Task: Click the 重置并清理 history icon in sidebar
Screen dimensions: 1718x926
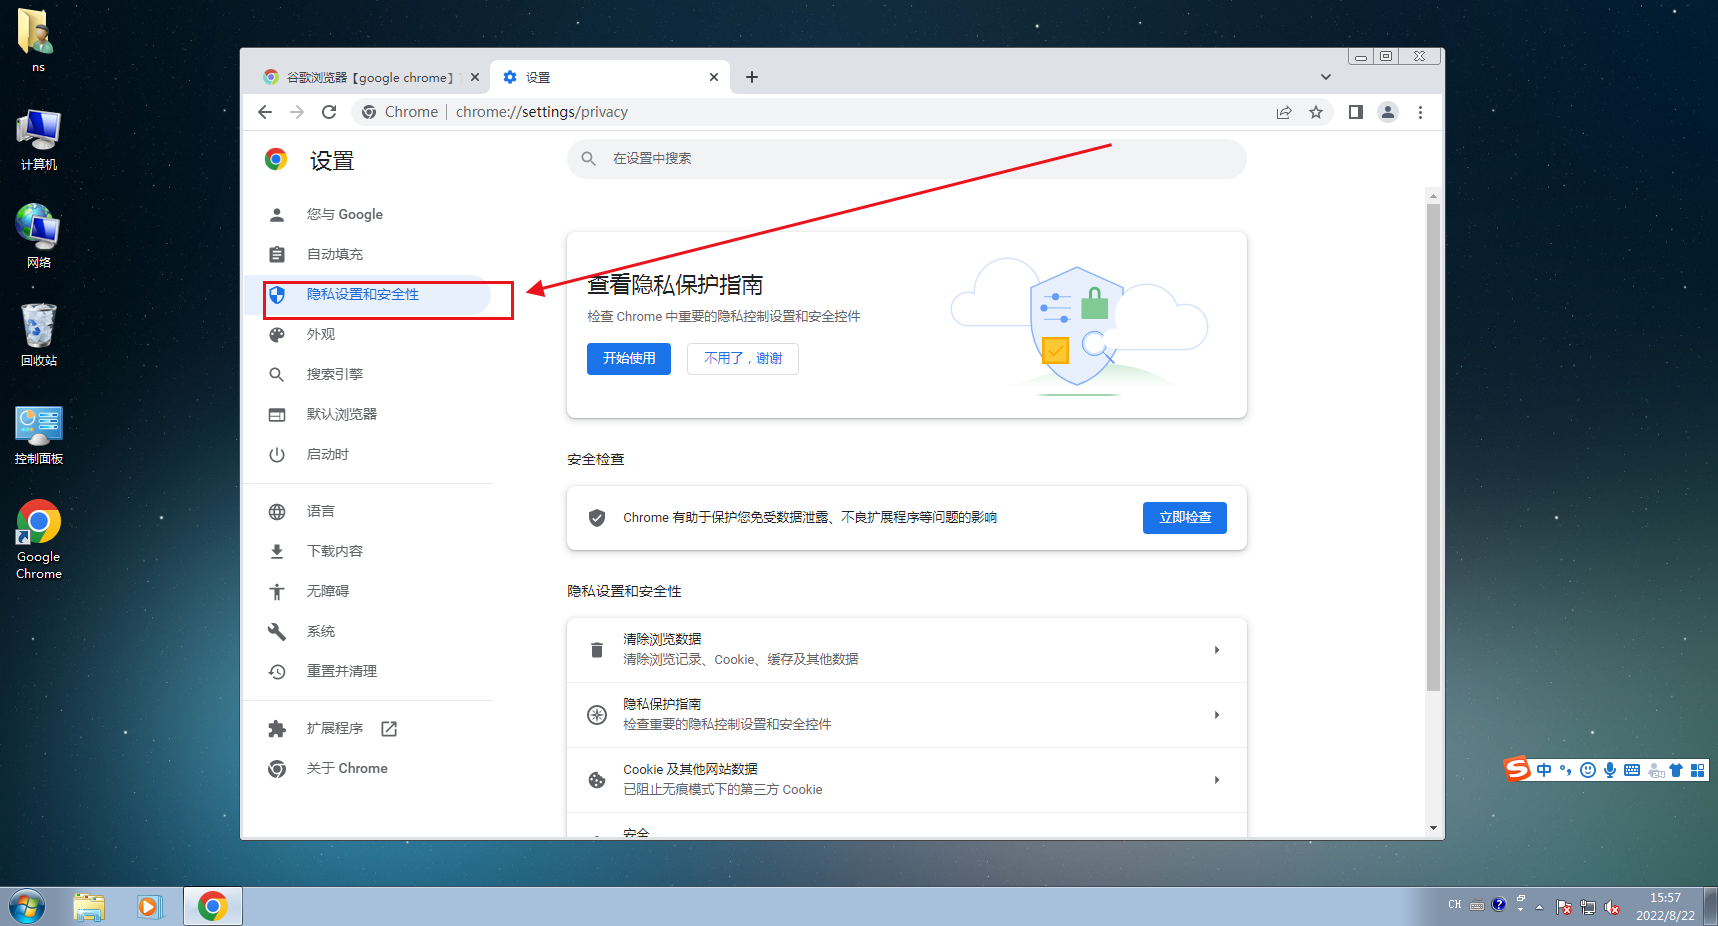Action: pyautogui.click(x=277, y=671)
